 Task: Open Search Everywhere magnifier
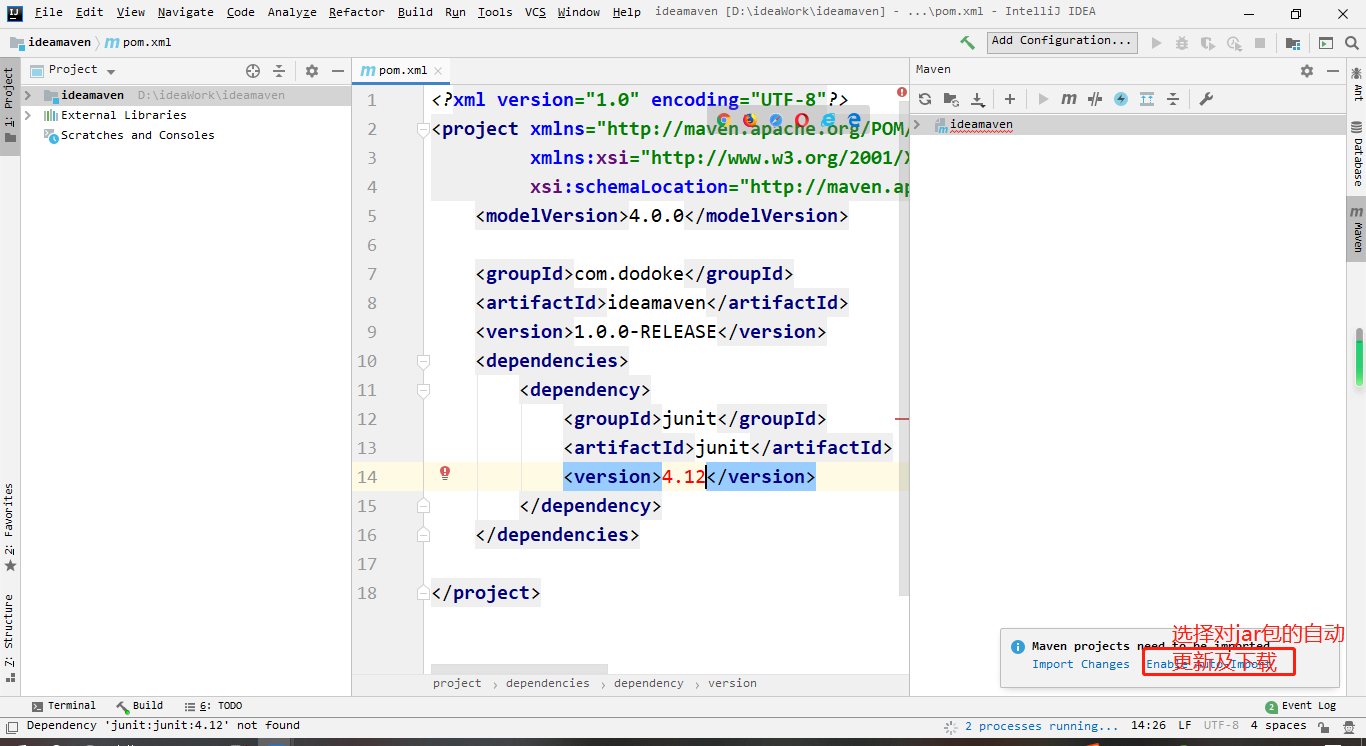1351,43
